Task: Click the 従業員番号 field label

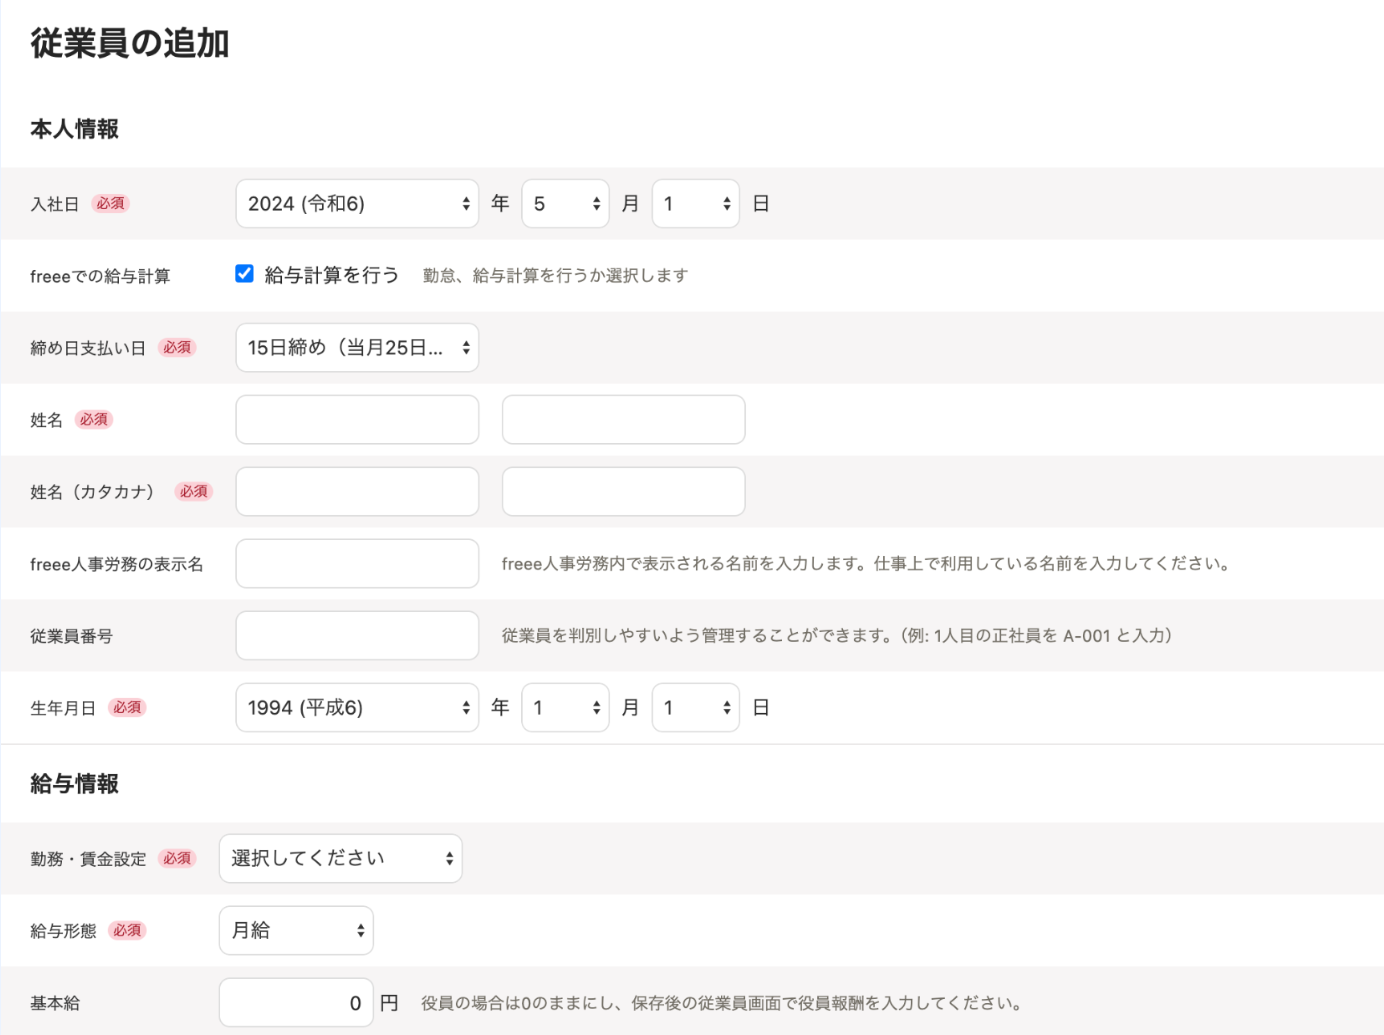Action: tap(71, 636)
